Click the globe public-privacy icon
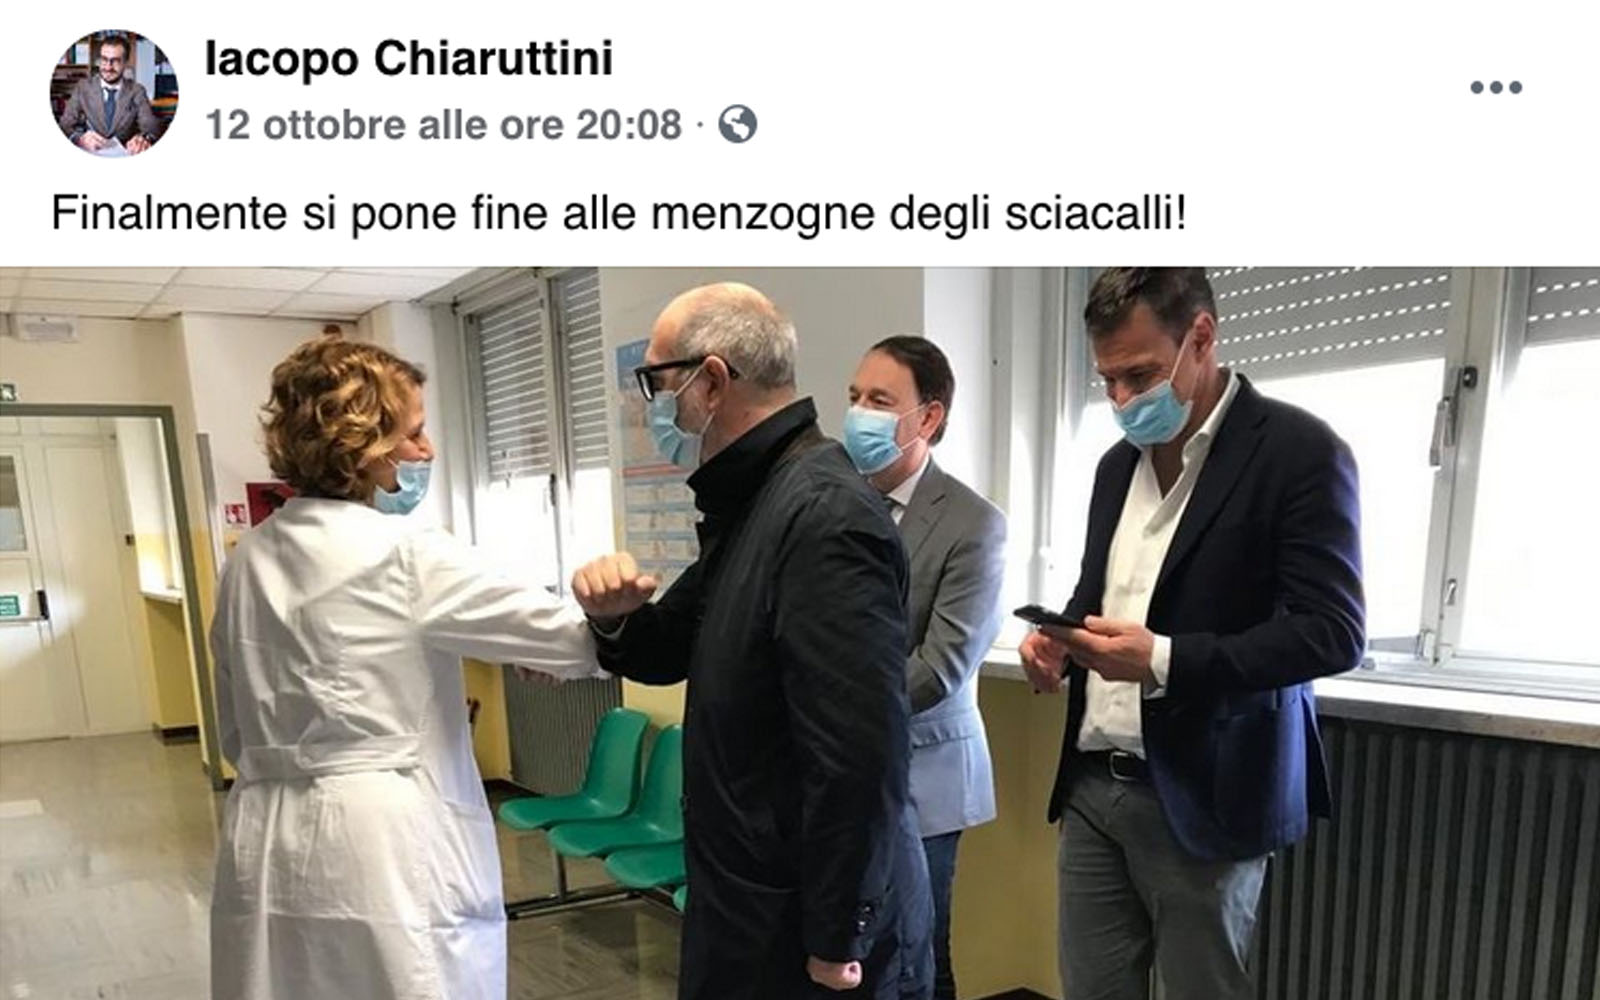This screenshot has height=1000, width=1600. [737, 125]
